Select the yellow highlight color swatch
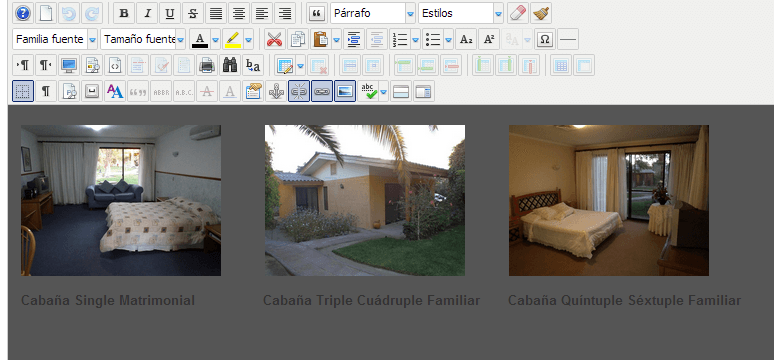This screenshot has width=774, height=360. 232,39
